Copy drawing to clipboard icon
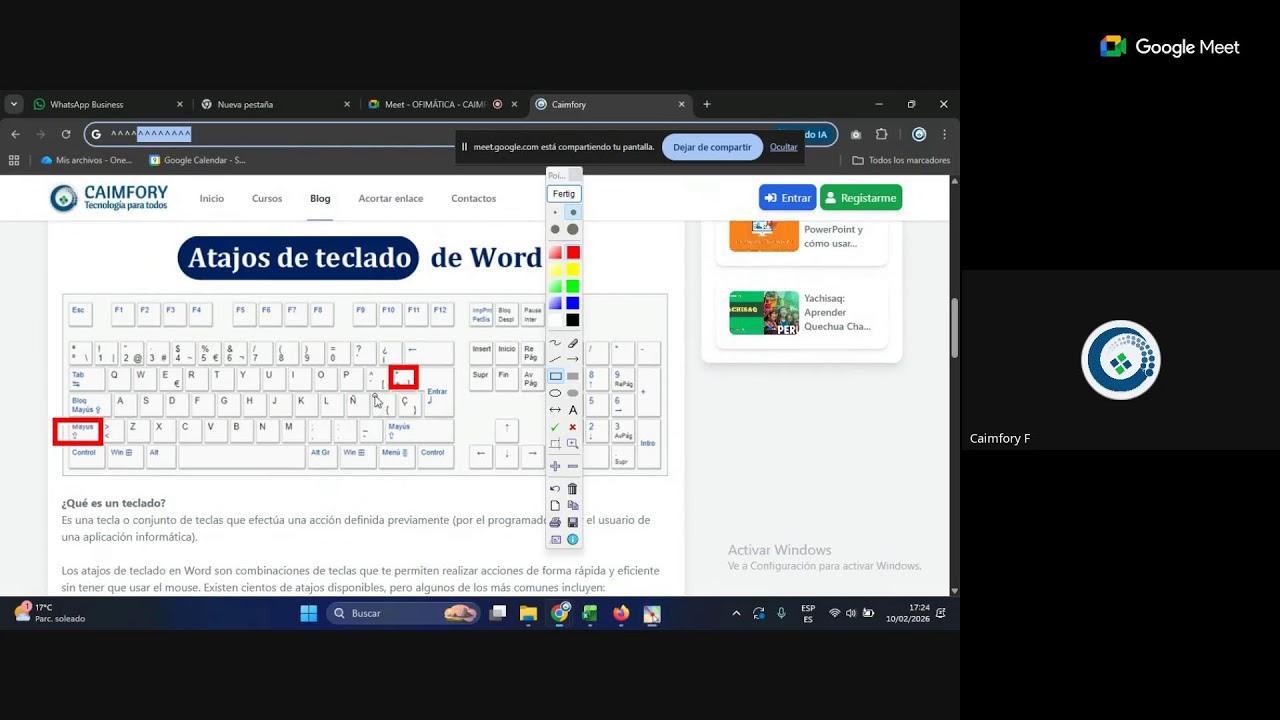 click(x=573, y=506)
